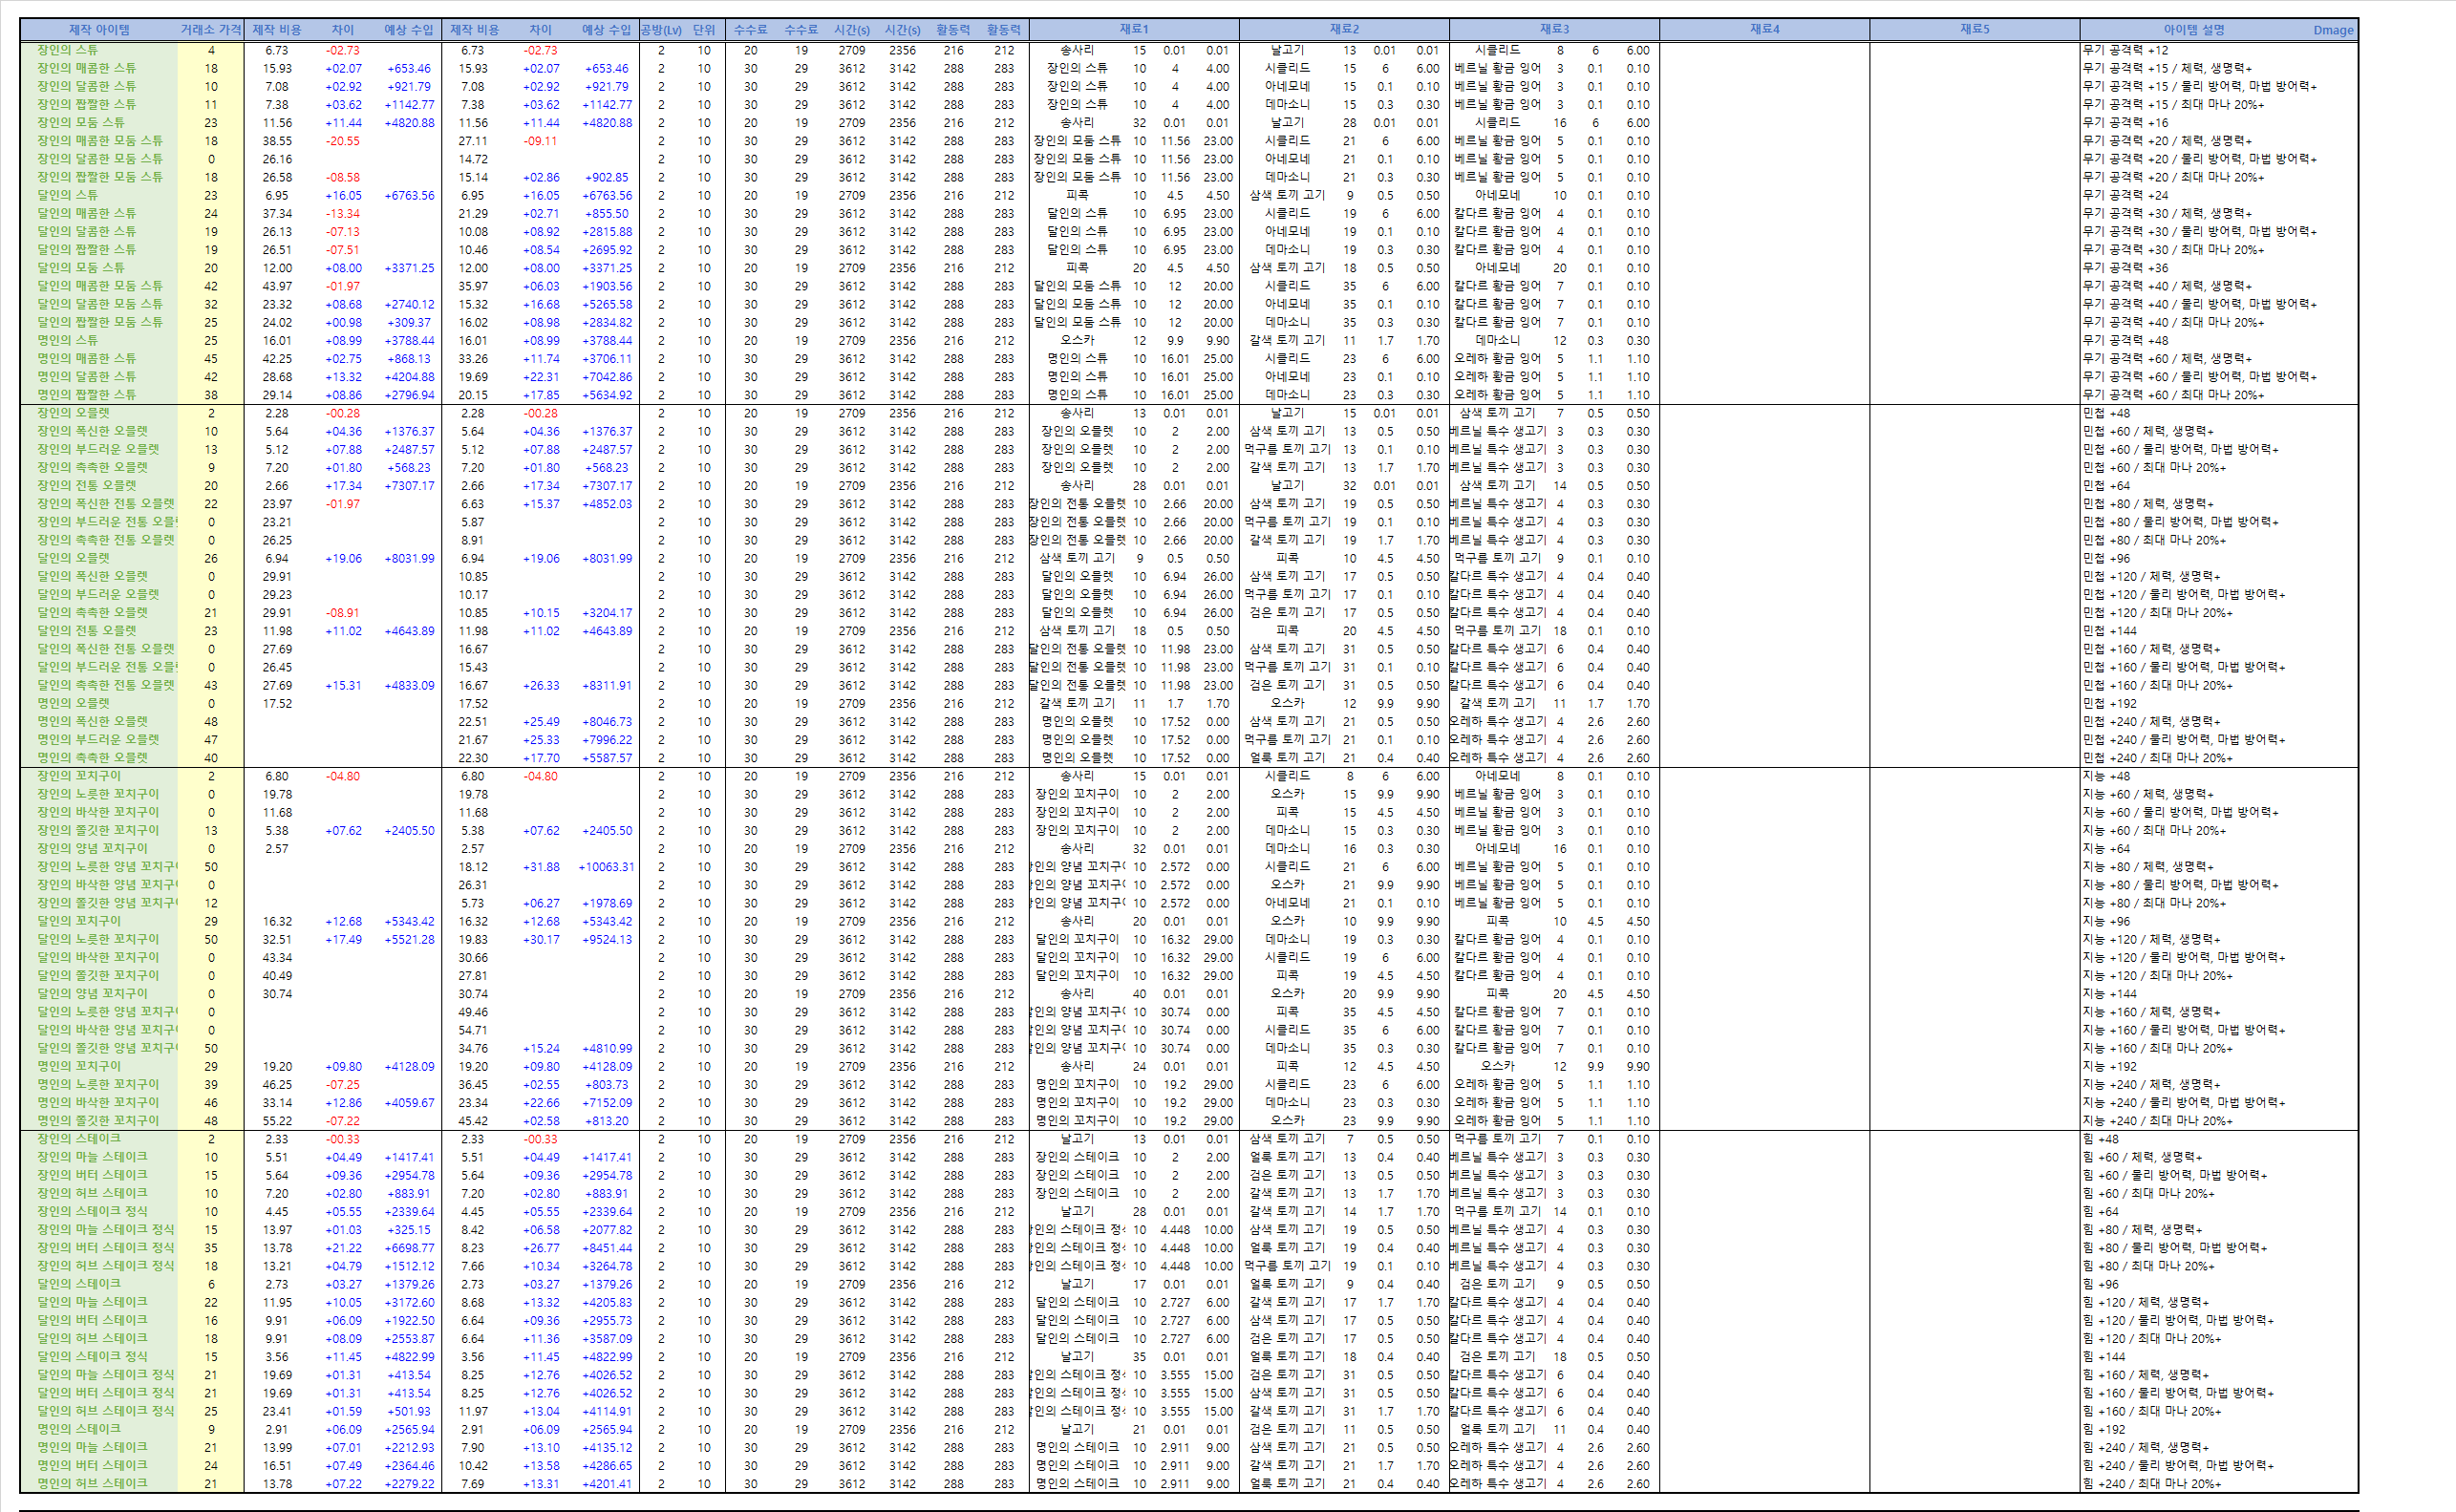The height and width of the screenshot is (1512, 2456).
Task: Click the 명인의 짭짤한 스튜 item cell
Action: pyautogui.click(x=86, y=395)
